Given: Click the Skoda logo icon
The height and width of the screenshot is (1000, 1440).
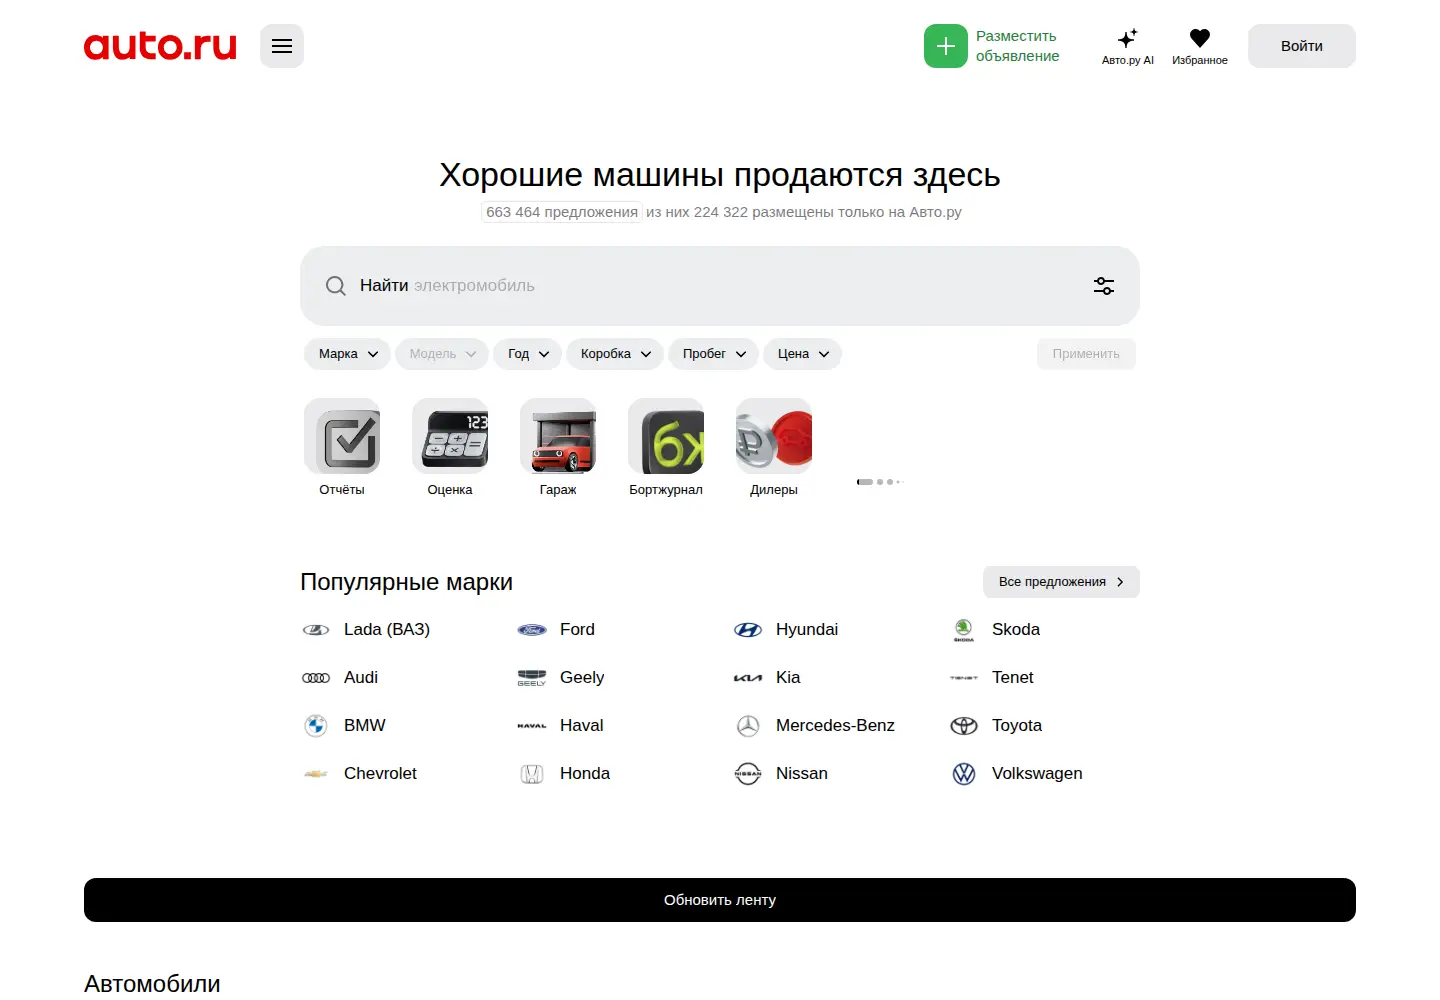Looking at the screenshot, I should click(x=964, y=630).
